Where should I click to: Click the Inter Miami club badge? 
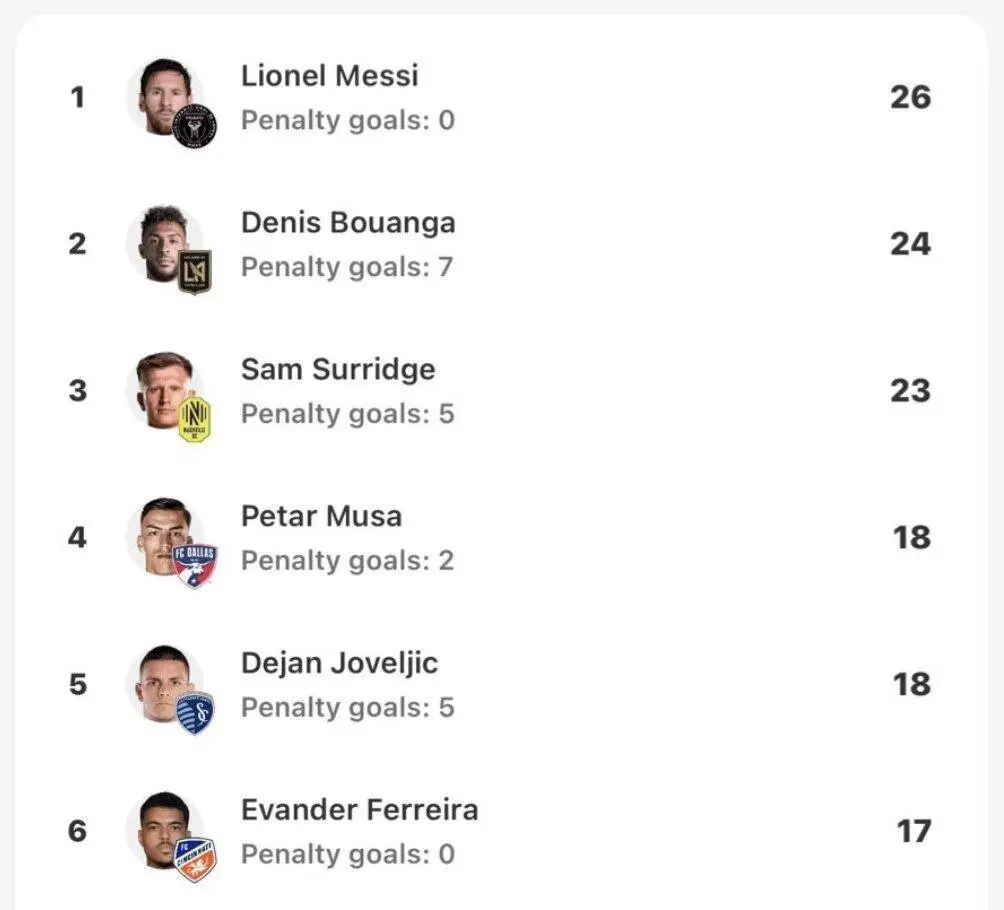click(194, 126)
